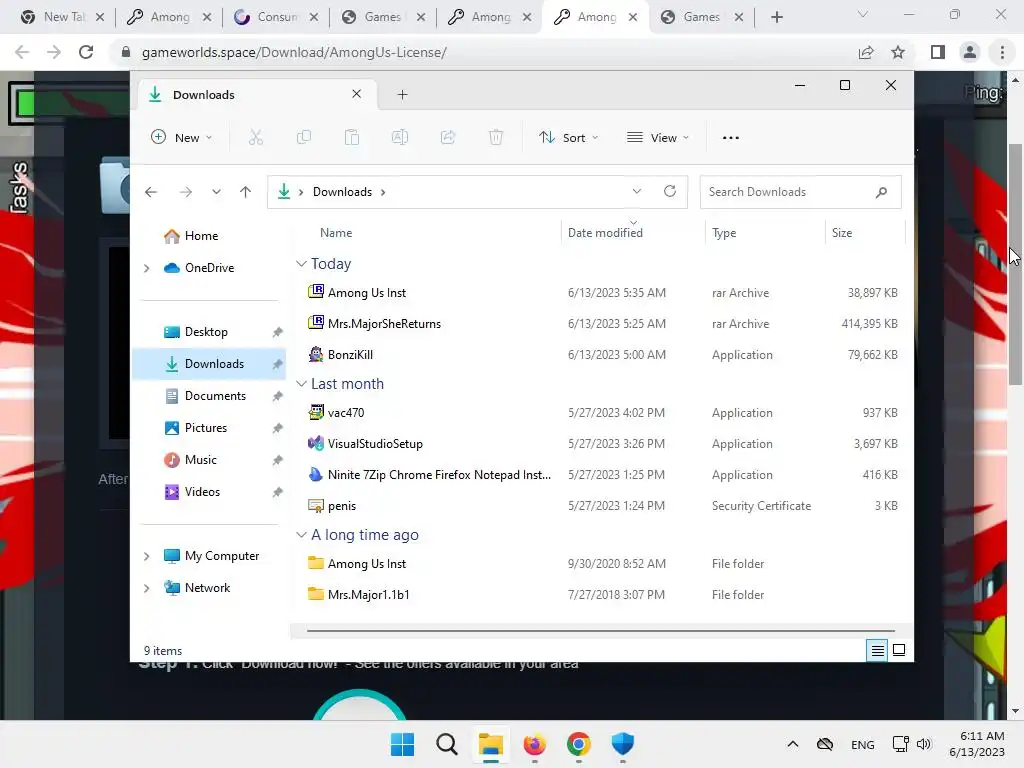The height and width of the screenshot is (768, 1024).
Task: Switch to large thumbnails view icon
Action: click(899, 650)
